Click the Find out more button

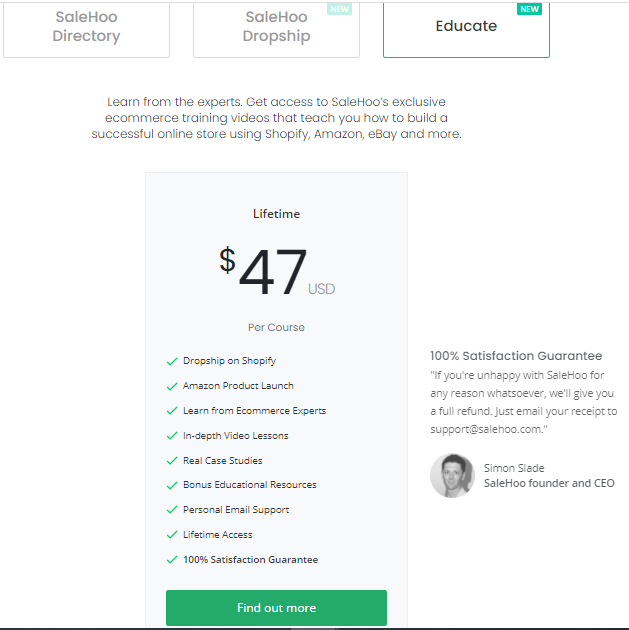pyautogui.click(x=276, y=608)
